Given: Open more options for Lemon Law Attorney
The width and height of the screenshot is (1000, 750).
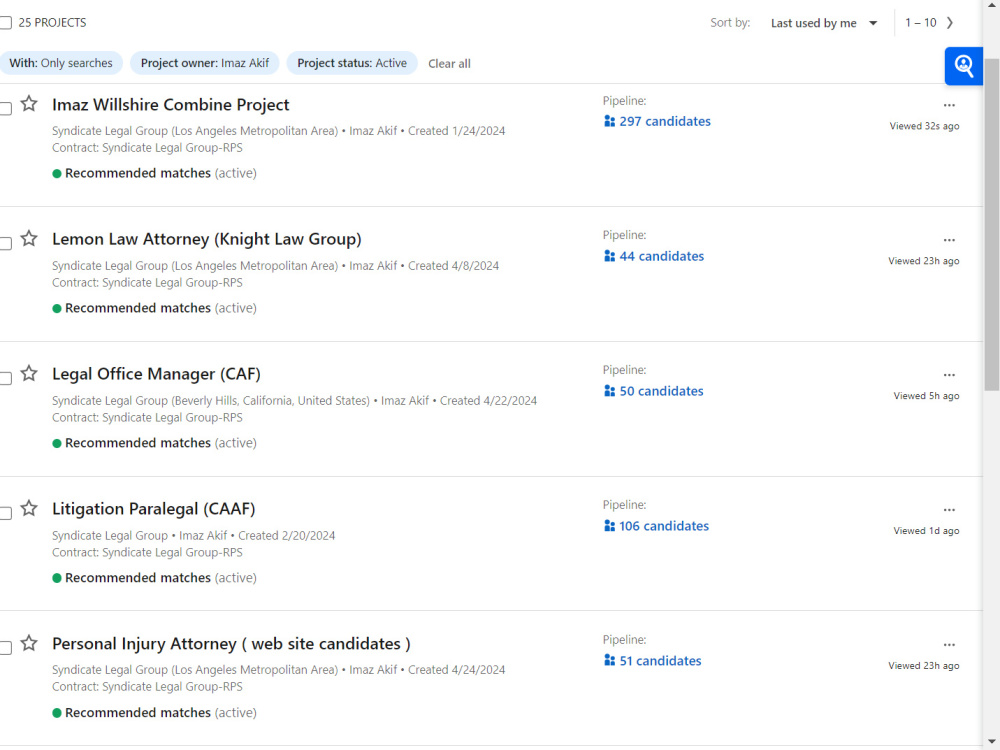Looking at the screenshot, I should (949, 240).
